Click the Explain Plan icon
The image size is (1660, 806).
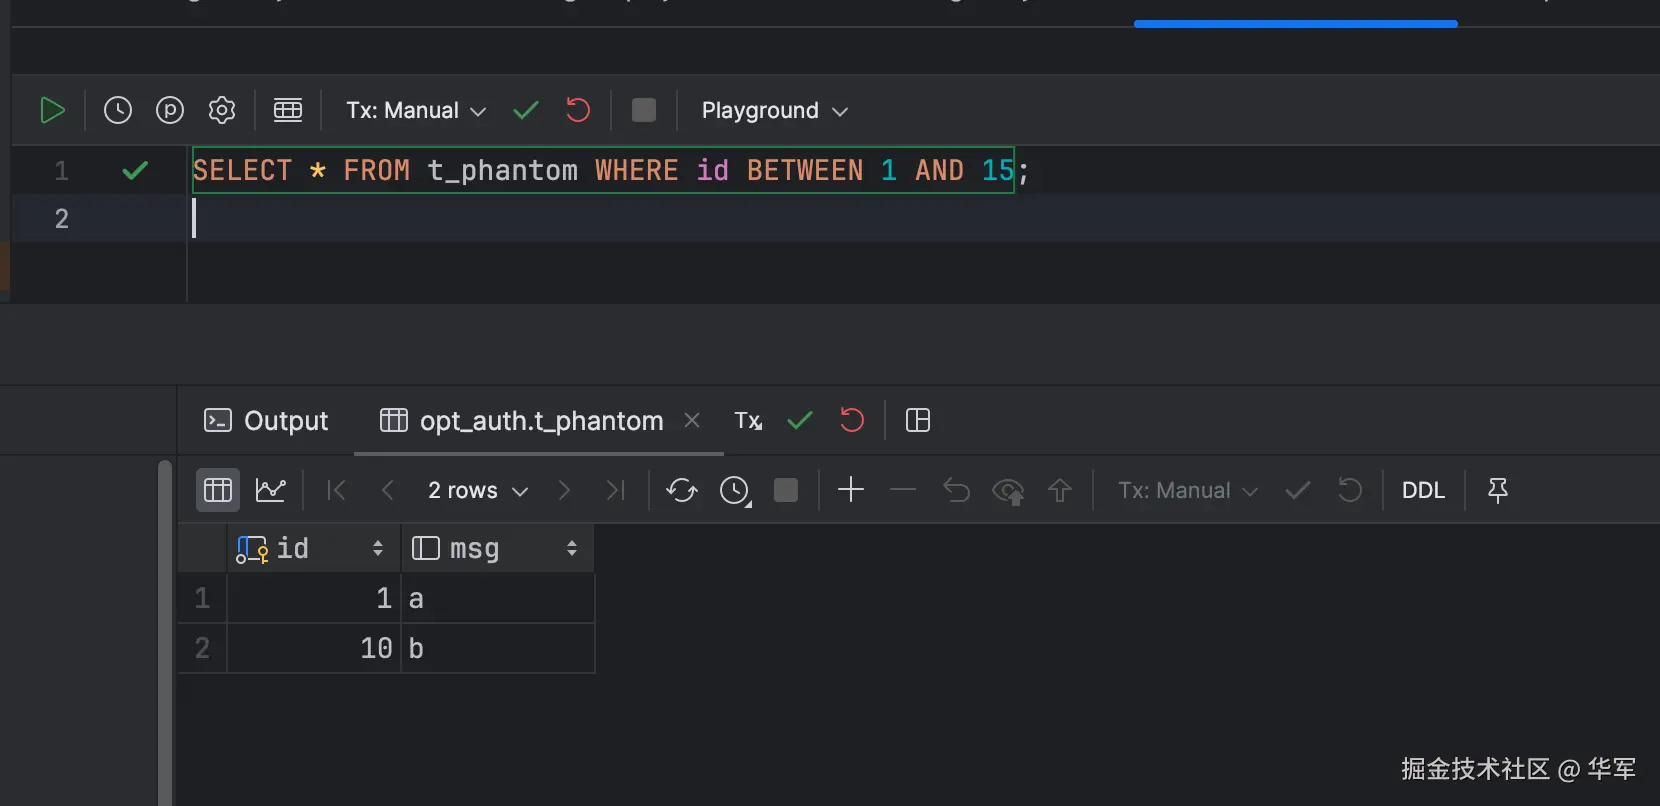tap(170, 110)
